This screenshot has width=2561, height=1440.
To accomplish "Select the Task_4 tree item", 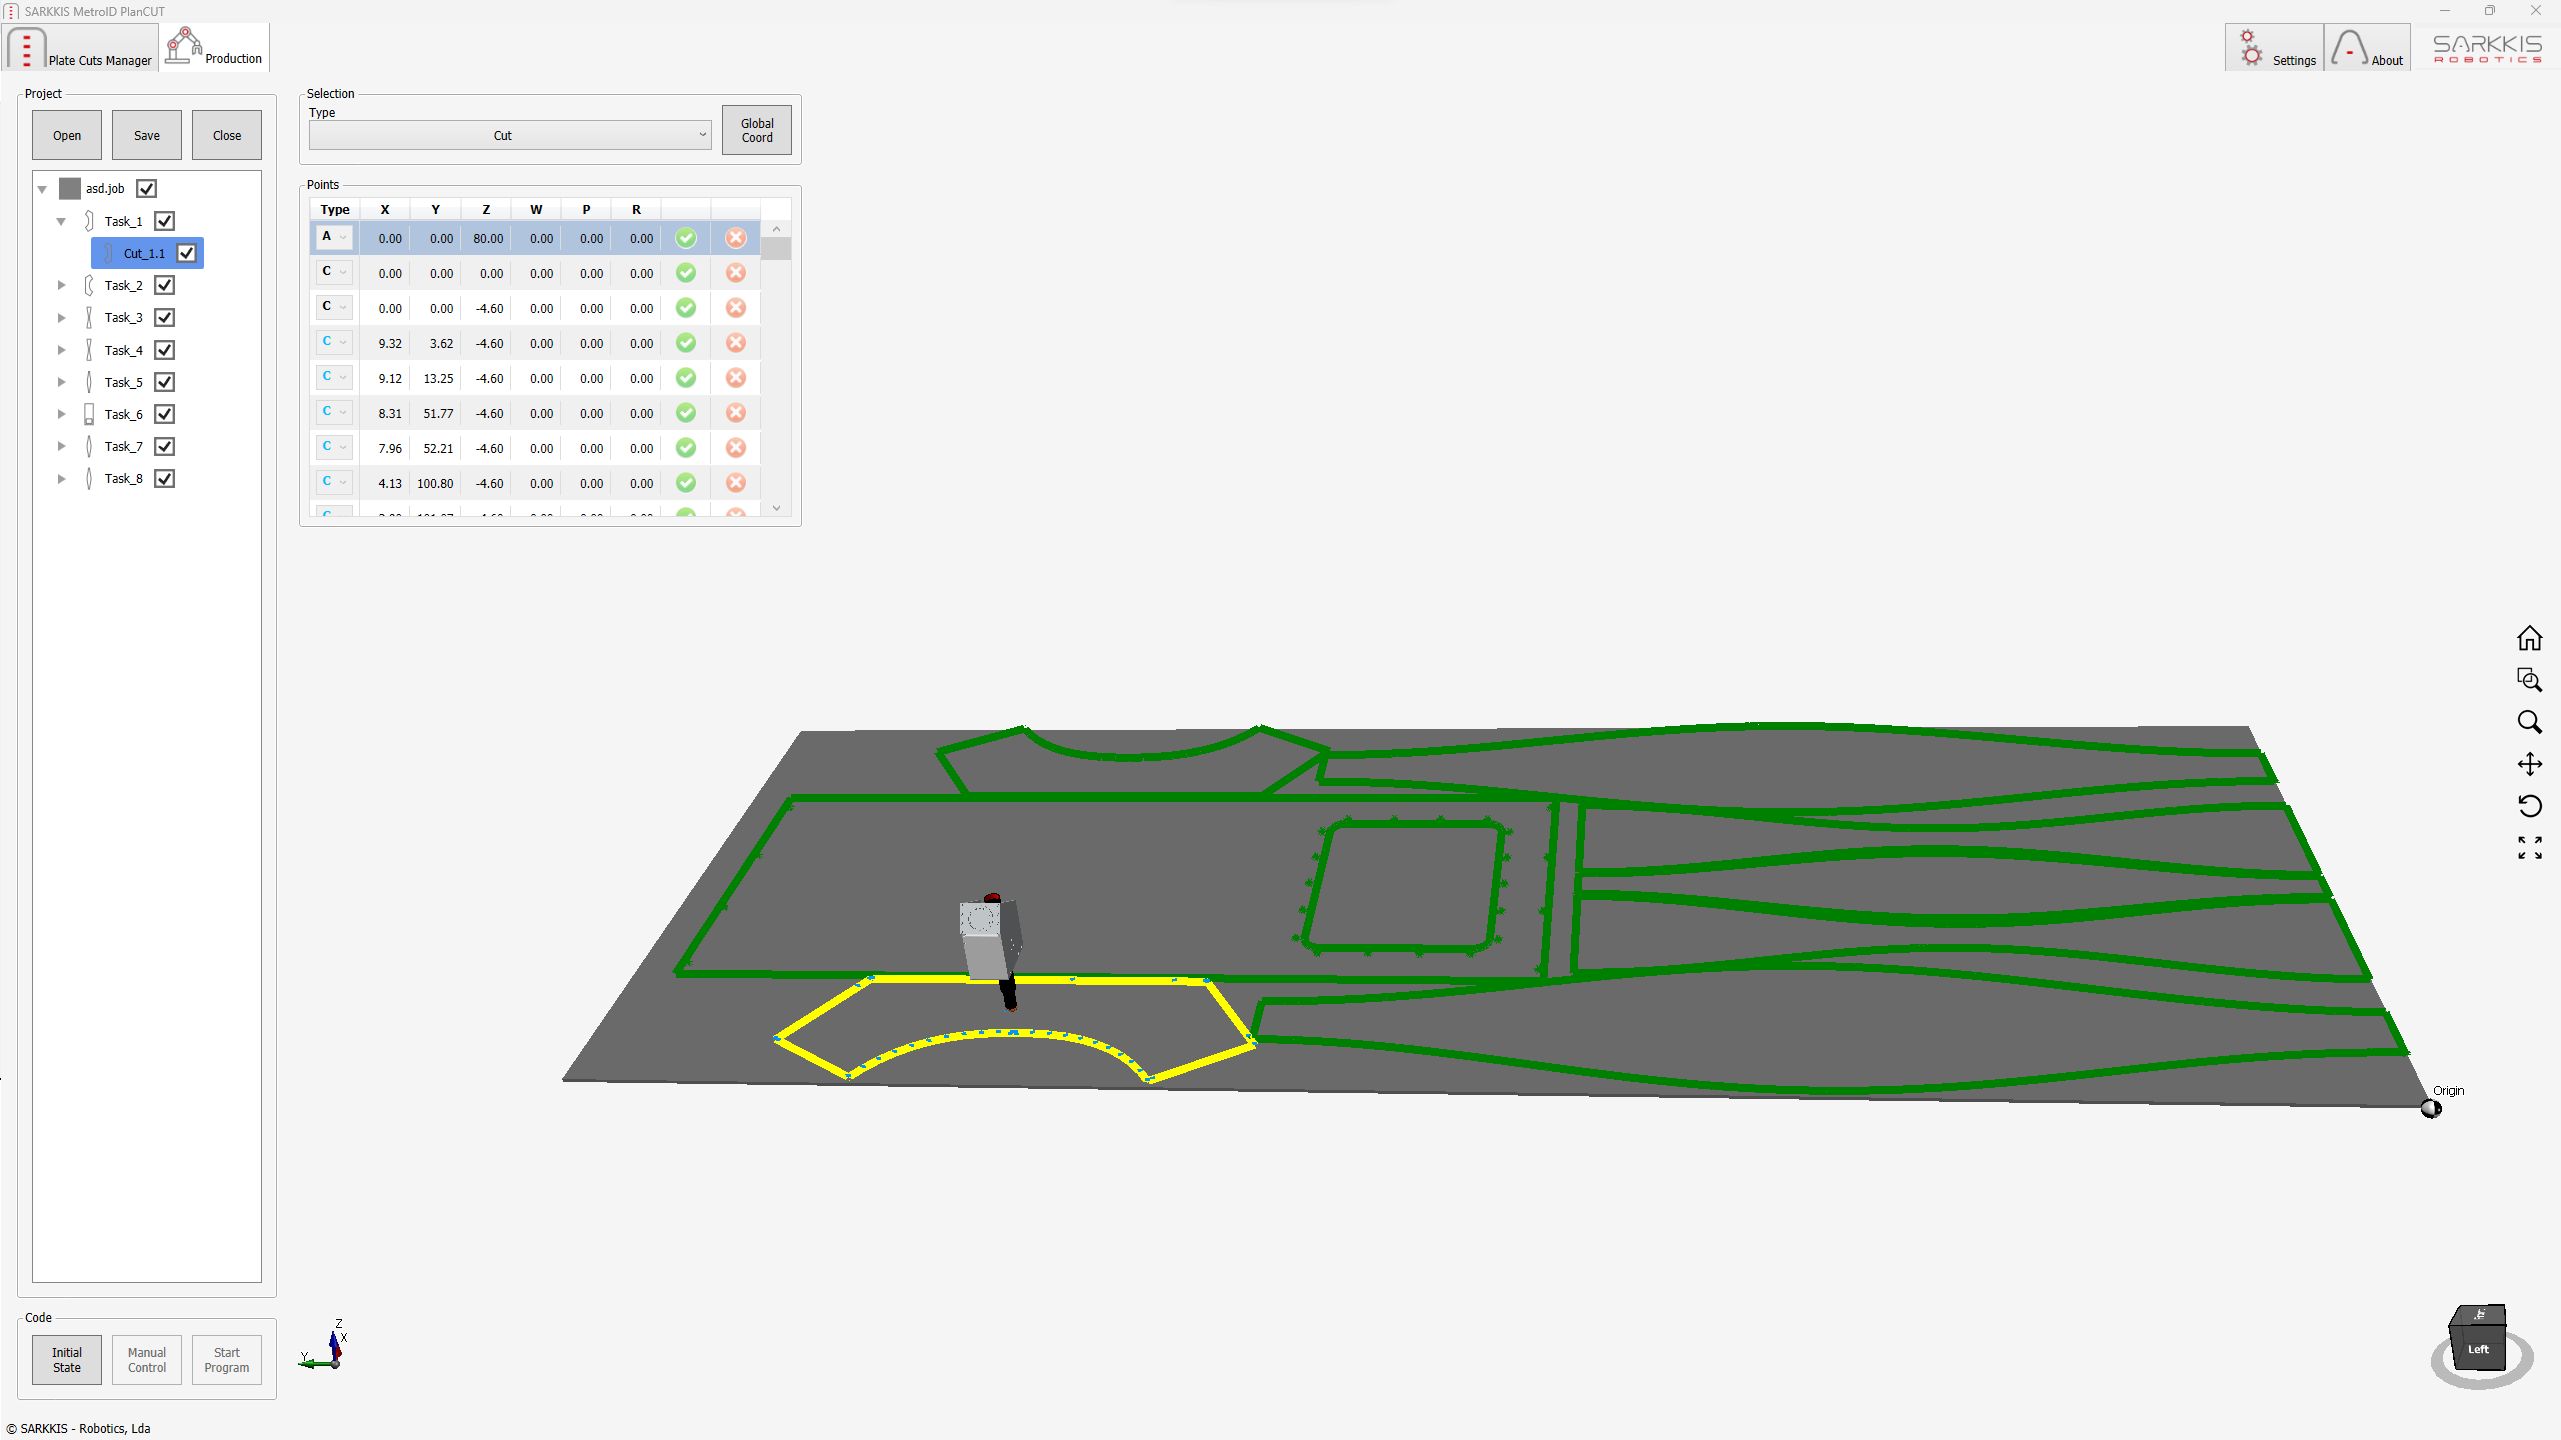I will 123,350.
